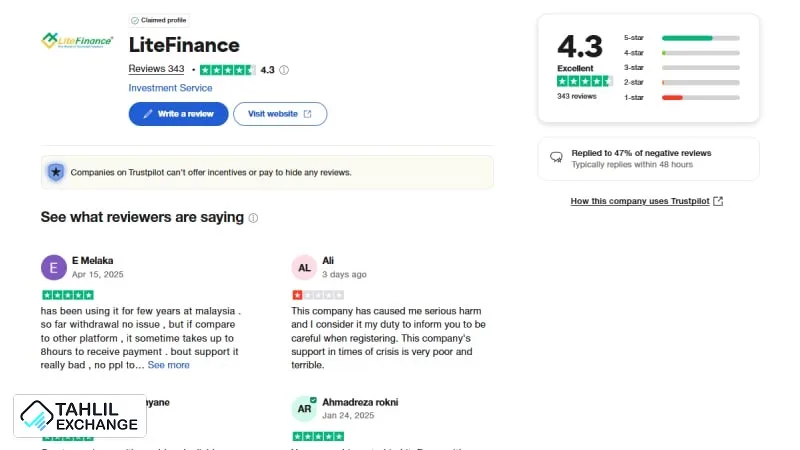
Task: Open the Reviews 343 link
Action: 156,70
